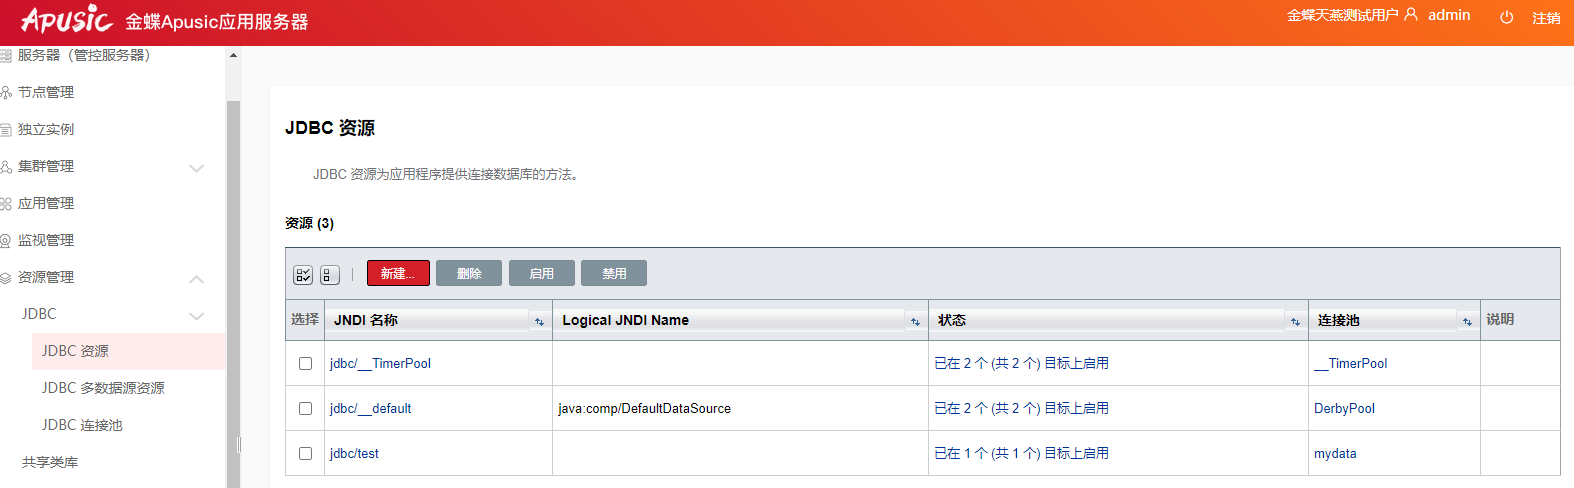1574x488 pixels.
Task: Sort by 状态 column icon
Action: [1295, 321]
